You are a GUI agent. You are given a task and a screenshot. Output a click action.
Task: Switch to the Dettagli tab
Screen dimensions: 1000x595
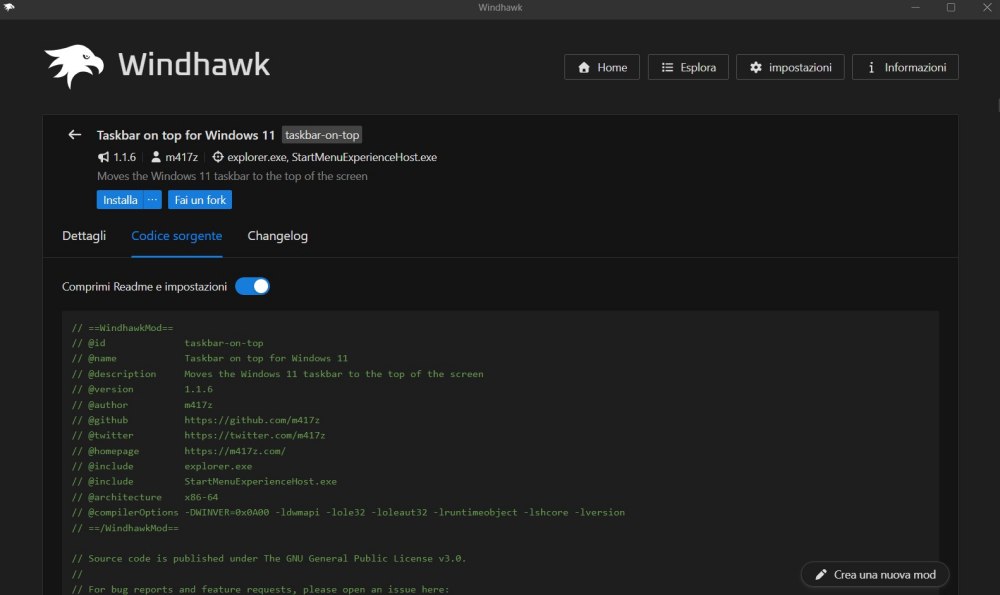pos(84,236)
